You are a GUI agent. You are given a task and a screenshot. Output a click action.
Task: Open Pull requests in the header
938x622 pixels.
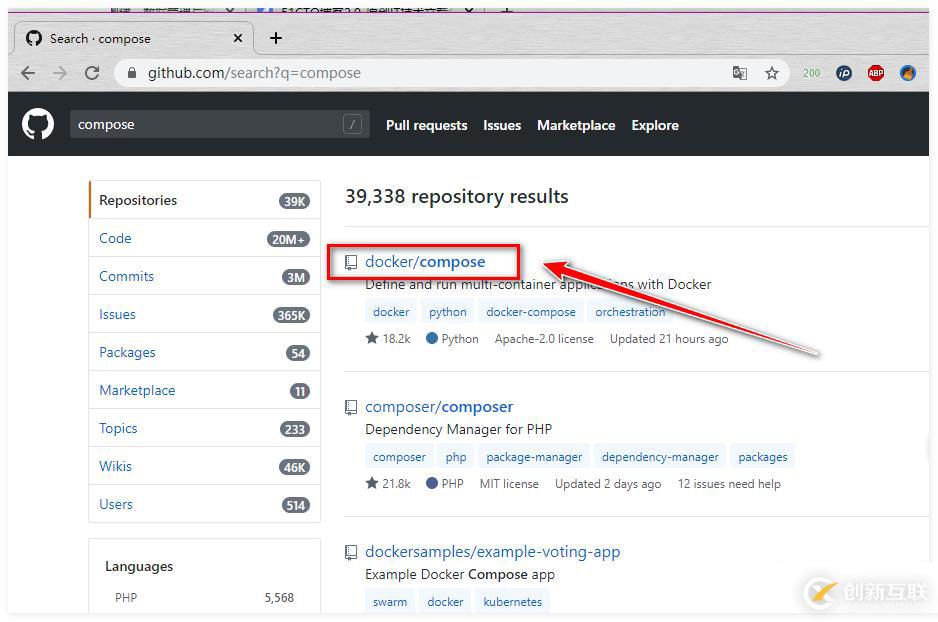(427, 125)
